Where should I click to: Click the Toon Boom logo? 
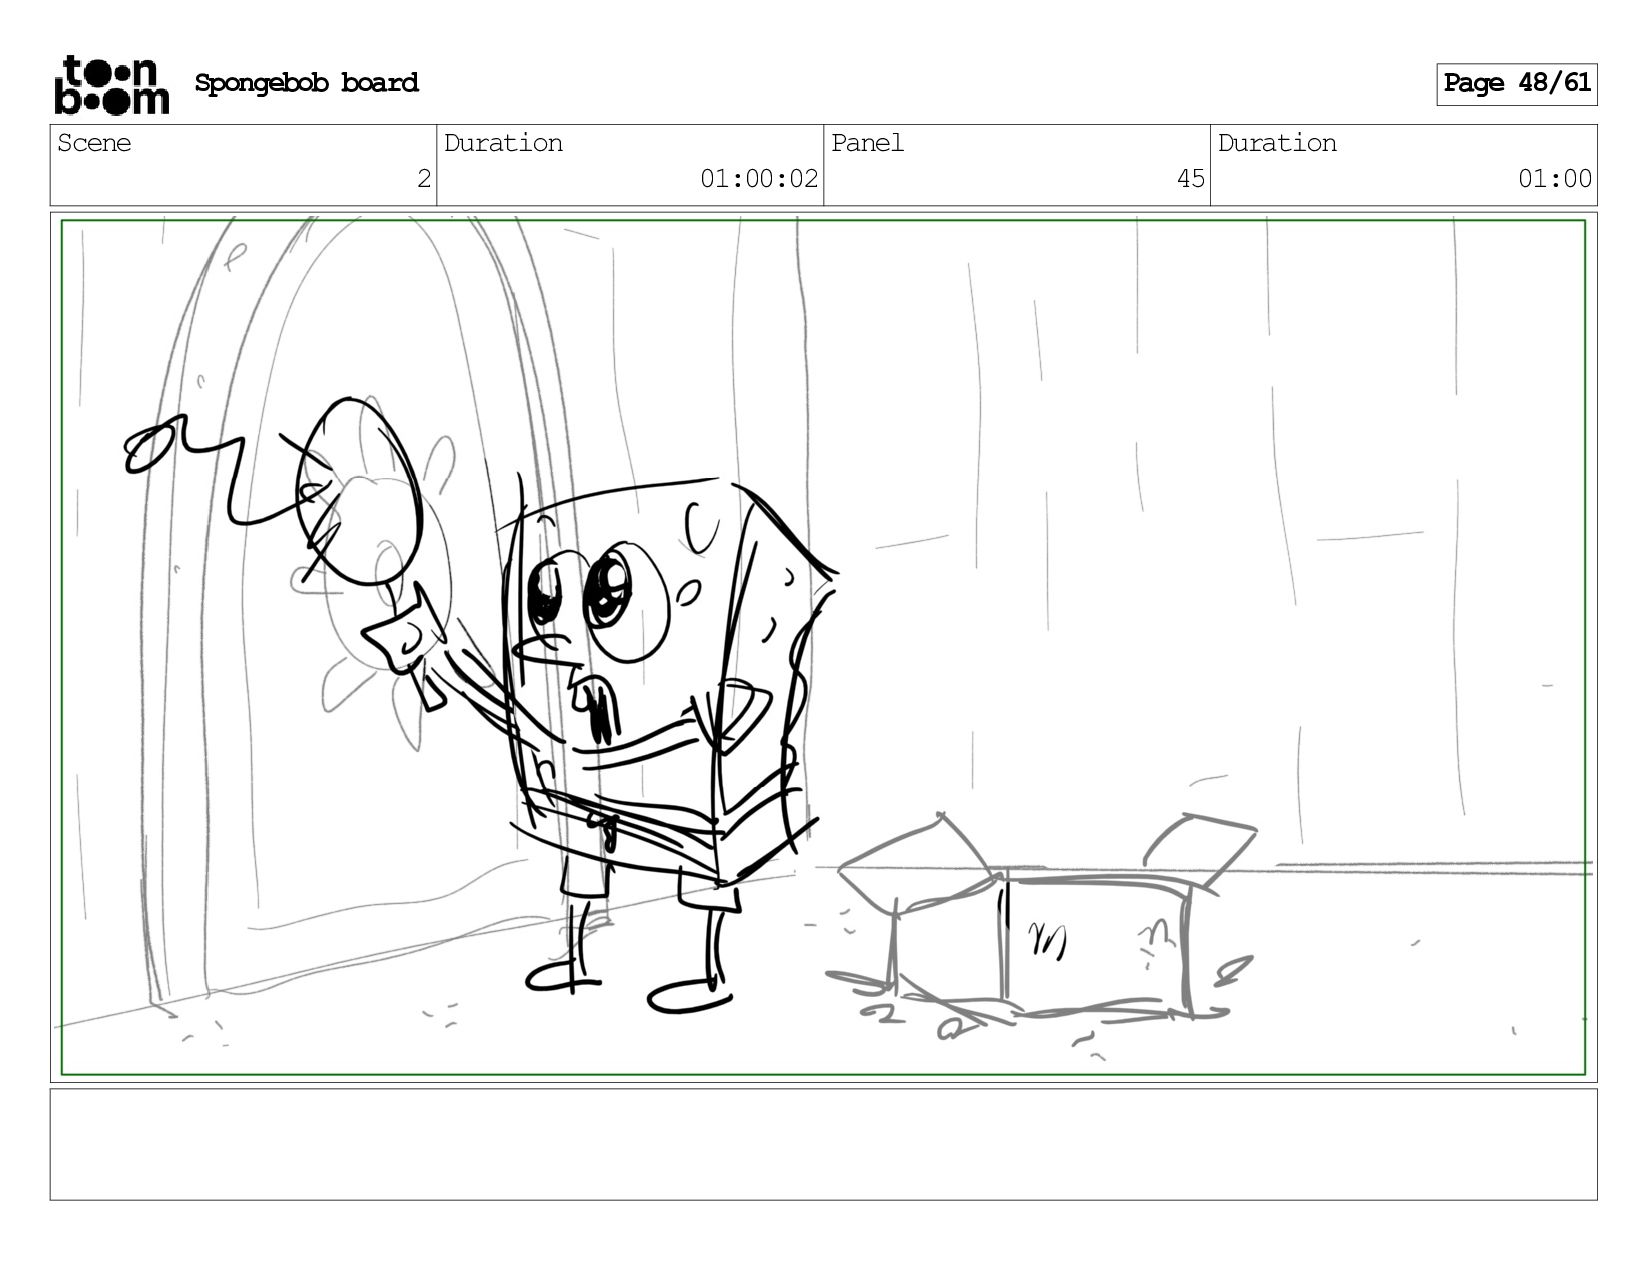click(x=111, y=84)
